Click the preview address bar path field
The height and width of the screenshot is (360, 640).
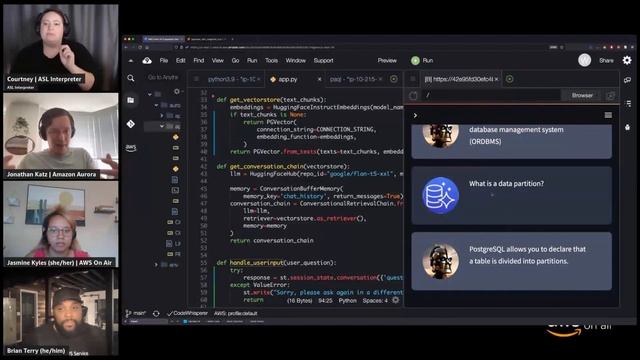pos(491,96)
